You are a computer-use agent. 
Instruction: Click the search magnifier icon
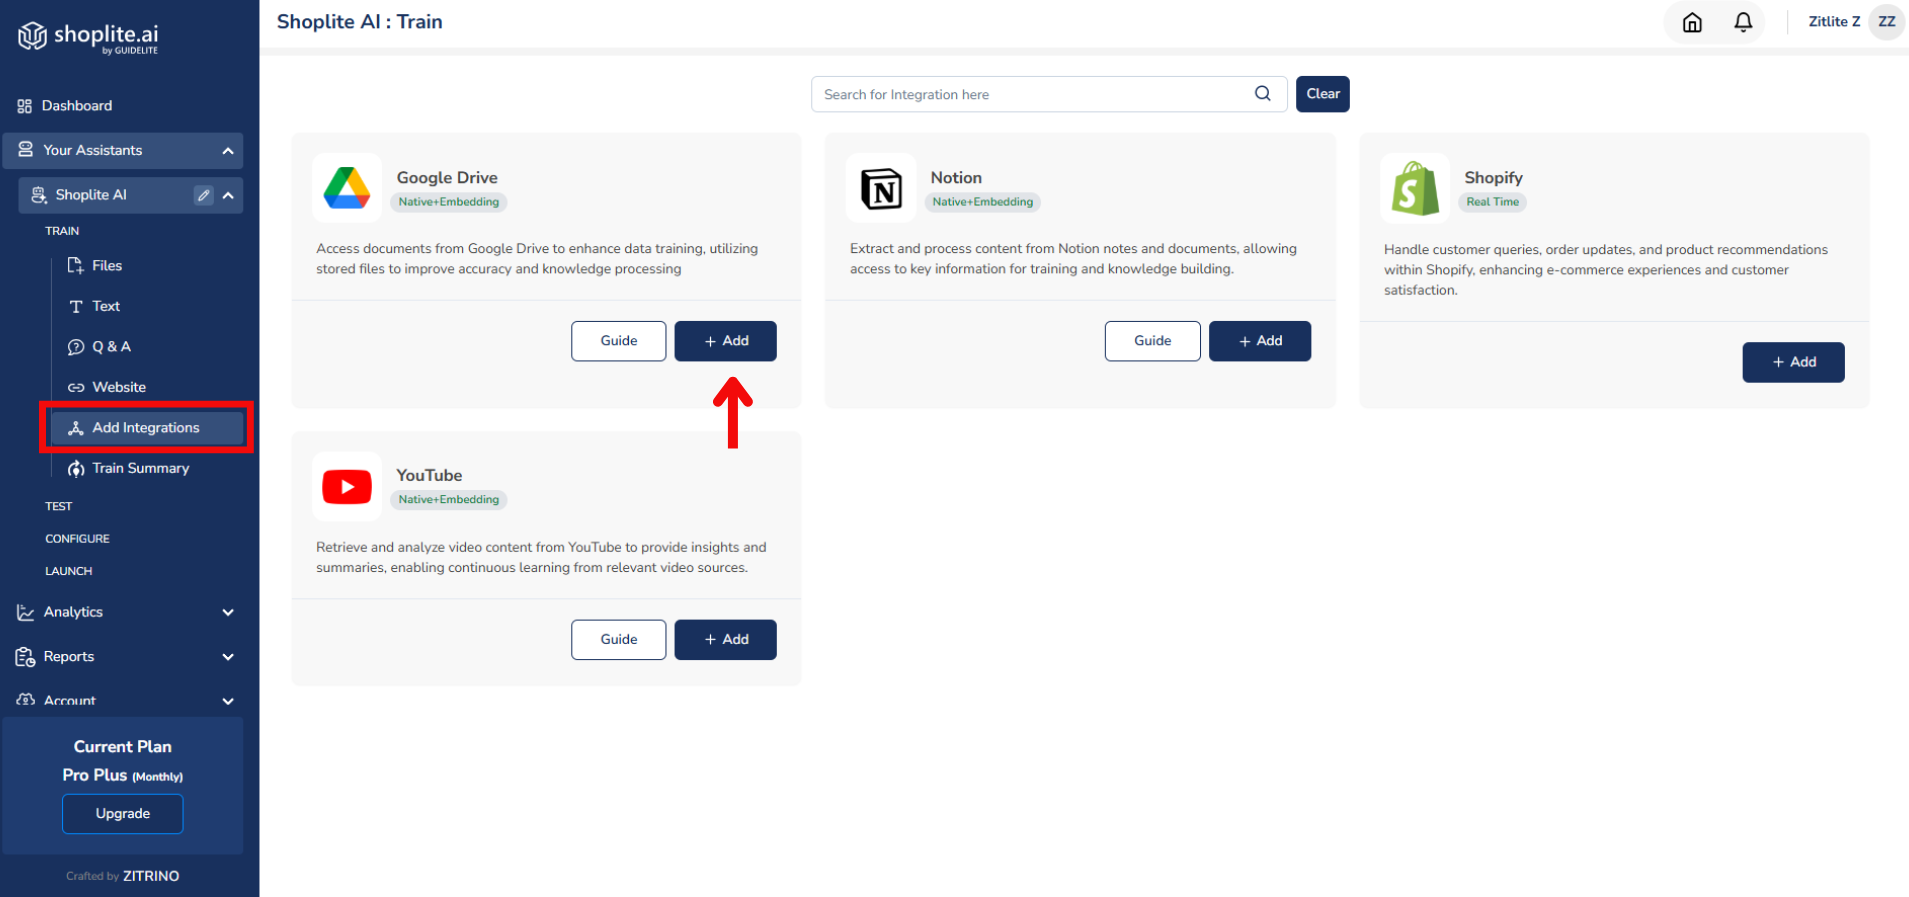tap(1263, 93)
